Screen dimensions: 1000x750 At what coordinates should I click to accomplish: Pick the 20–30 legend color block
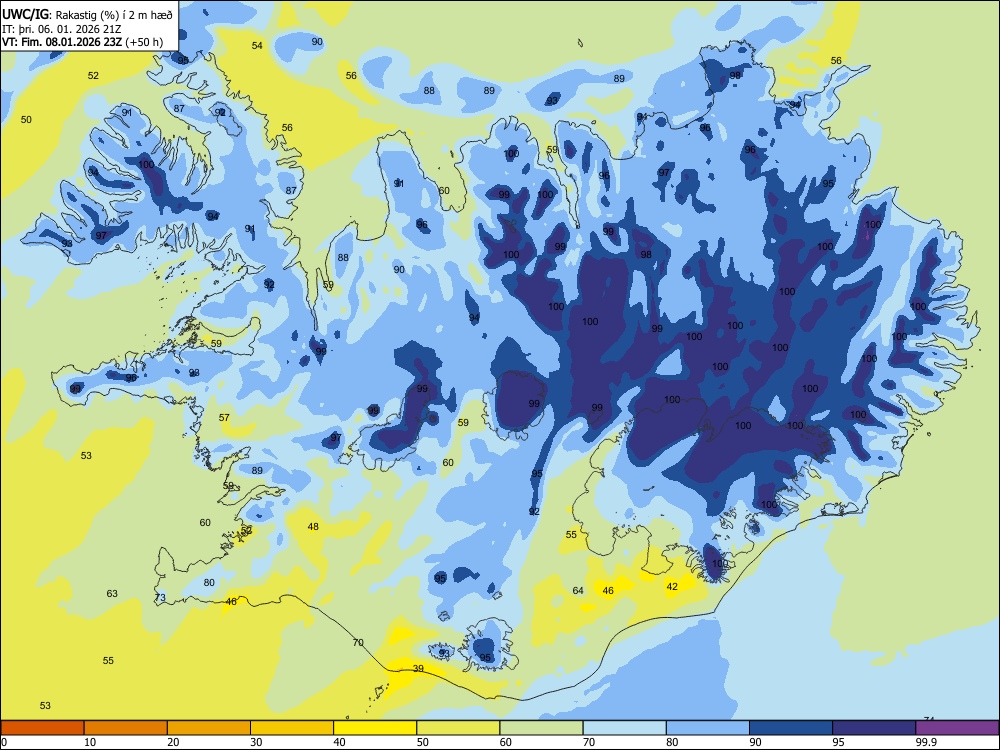pyautogui.click(x=209, y=728)
